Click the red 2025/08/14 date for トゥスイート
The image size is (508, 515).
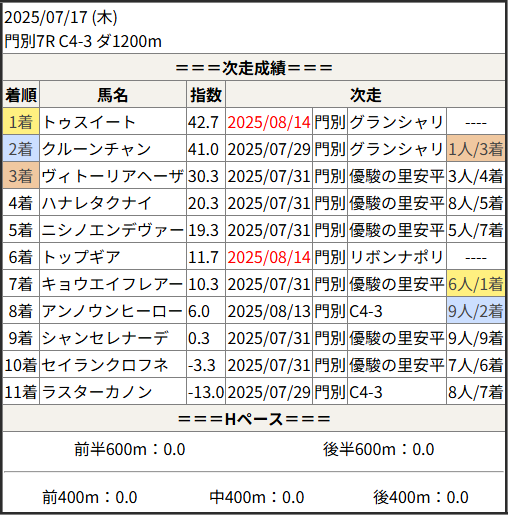click(269, 122)
